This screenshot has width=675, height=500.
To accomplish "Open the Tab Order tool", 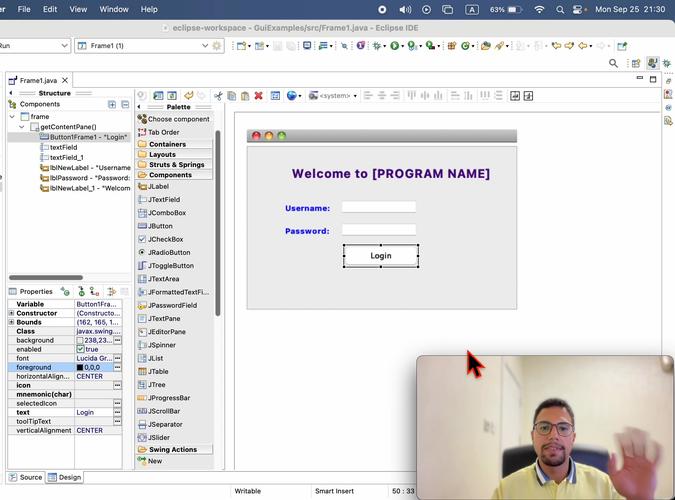I will pos(163,132).
